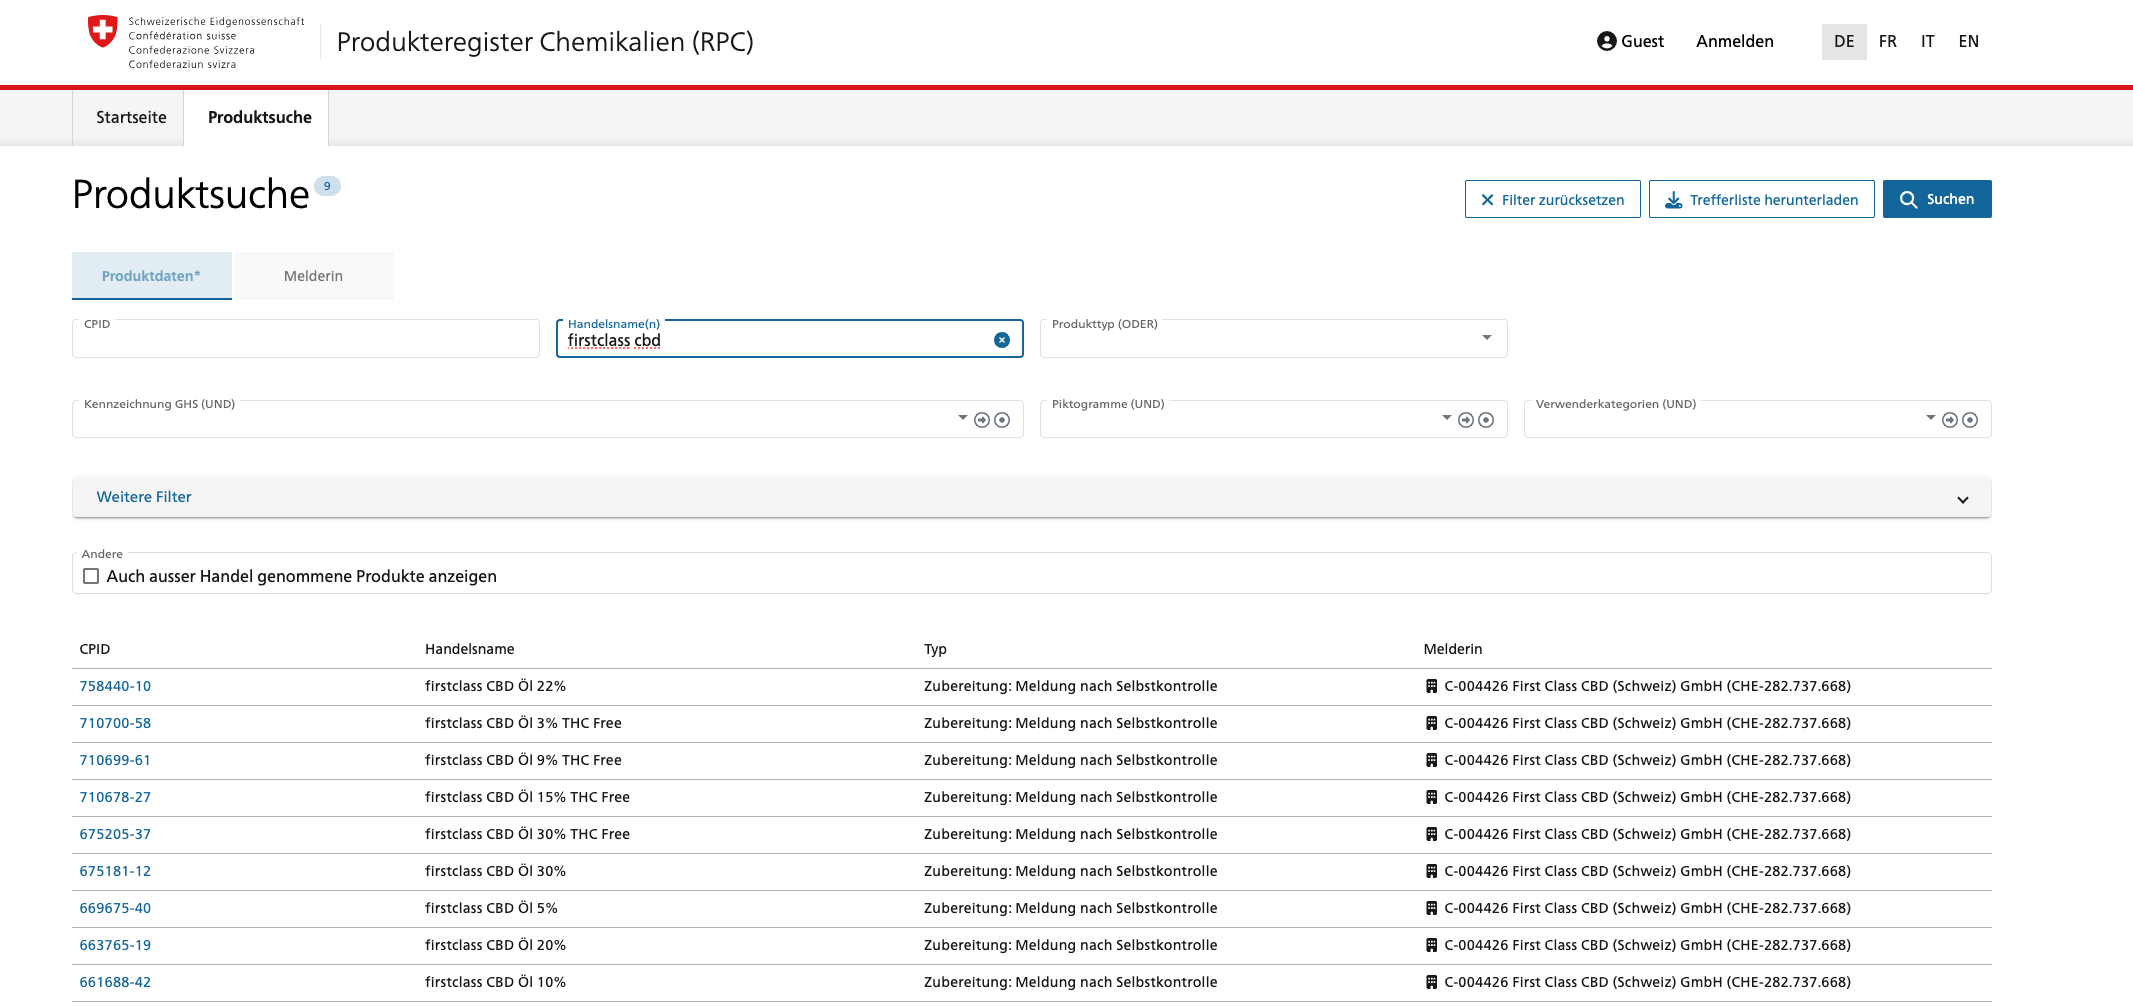Image resolution: width=2133 pixels, height=1007 pixels.
Task: Click arrow-circle icon in Kennzeichnung GHS field
Action: (982, 420)
